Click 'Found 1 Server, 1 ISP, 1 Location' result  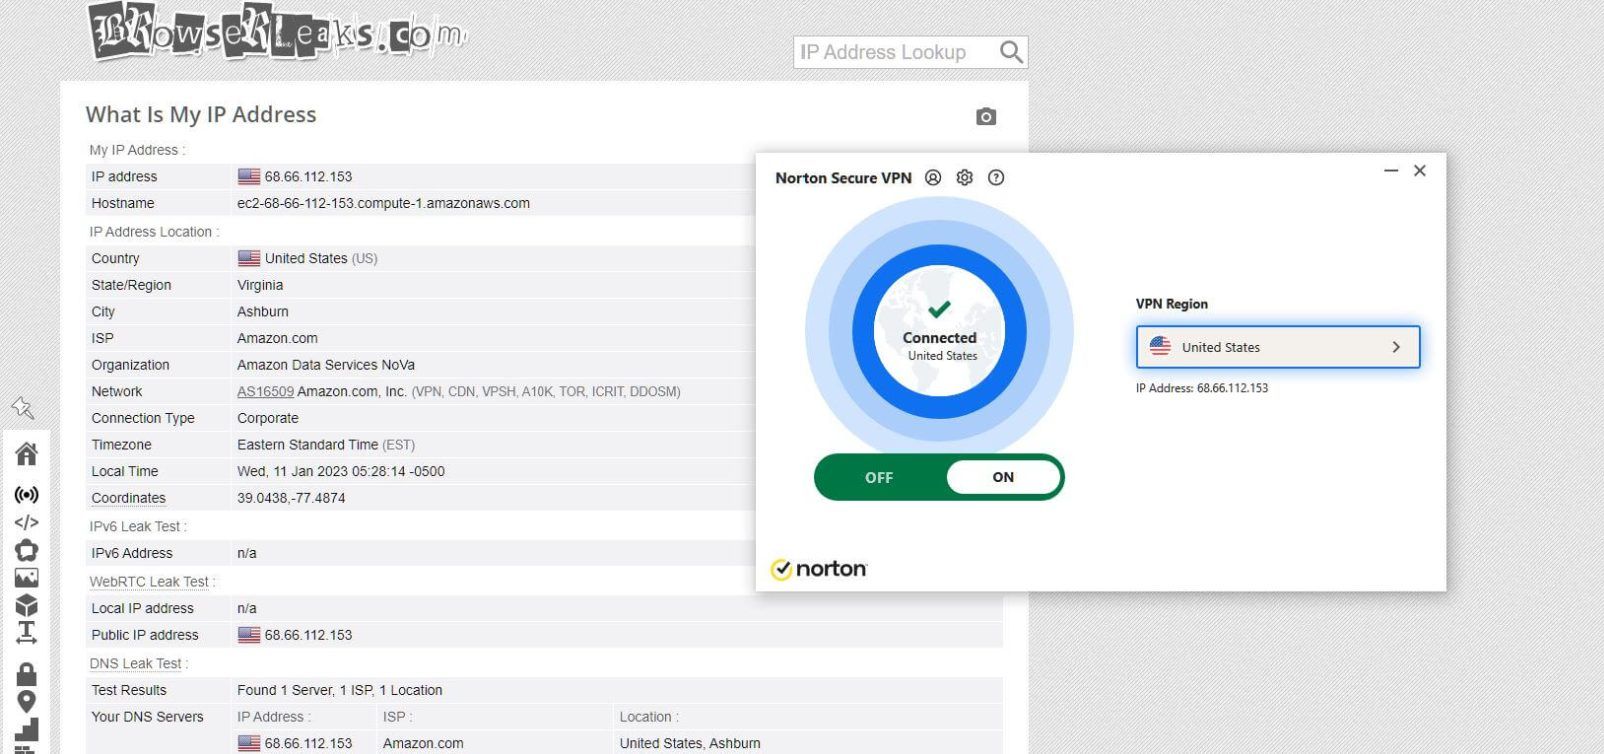click(340, 690)
